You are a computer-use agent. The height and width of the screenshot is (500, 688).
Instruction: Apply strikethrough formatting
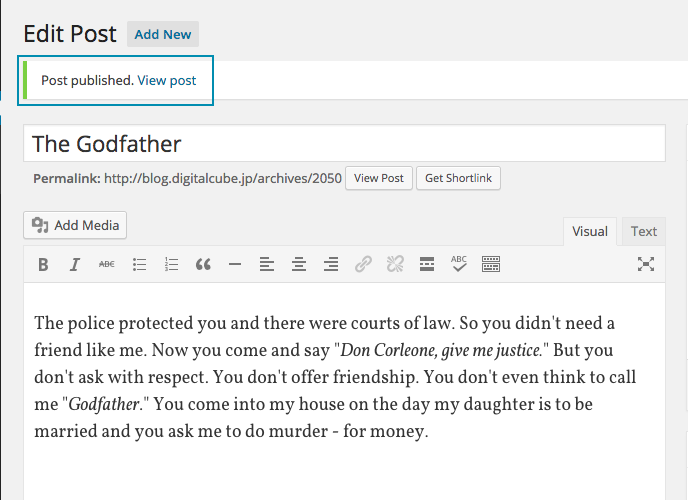pos(106,265)
